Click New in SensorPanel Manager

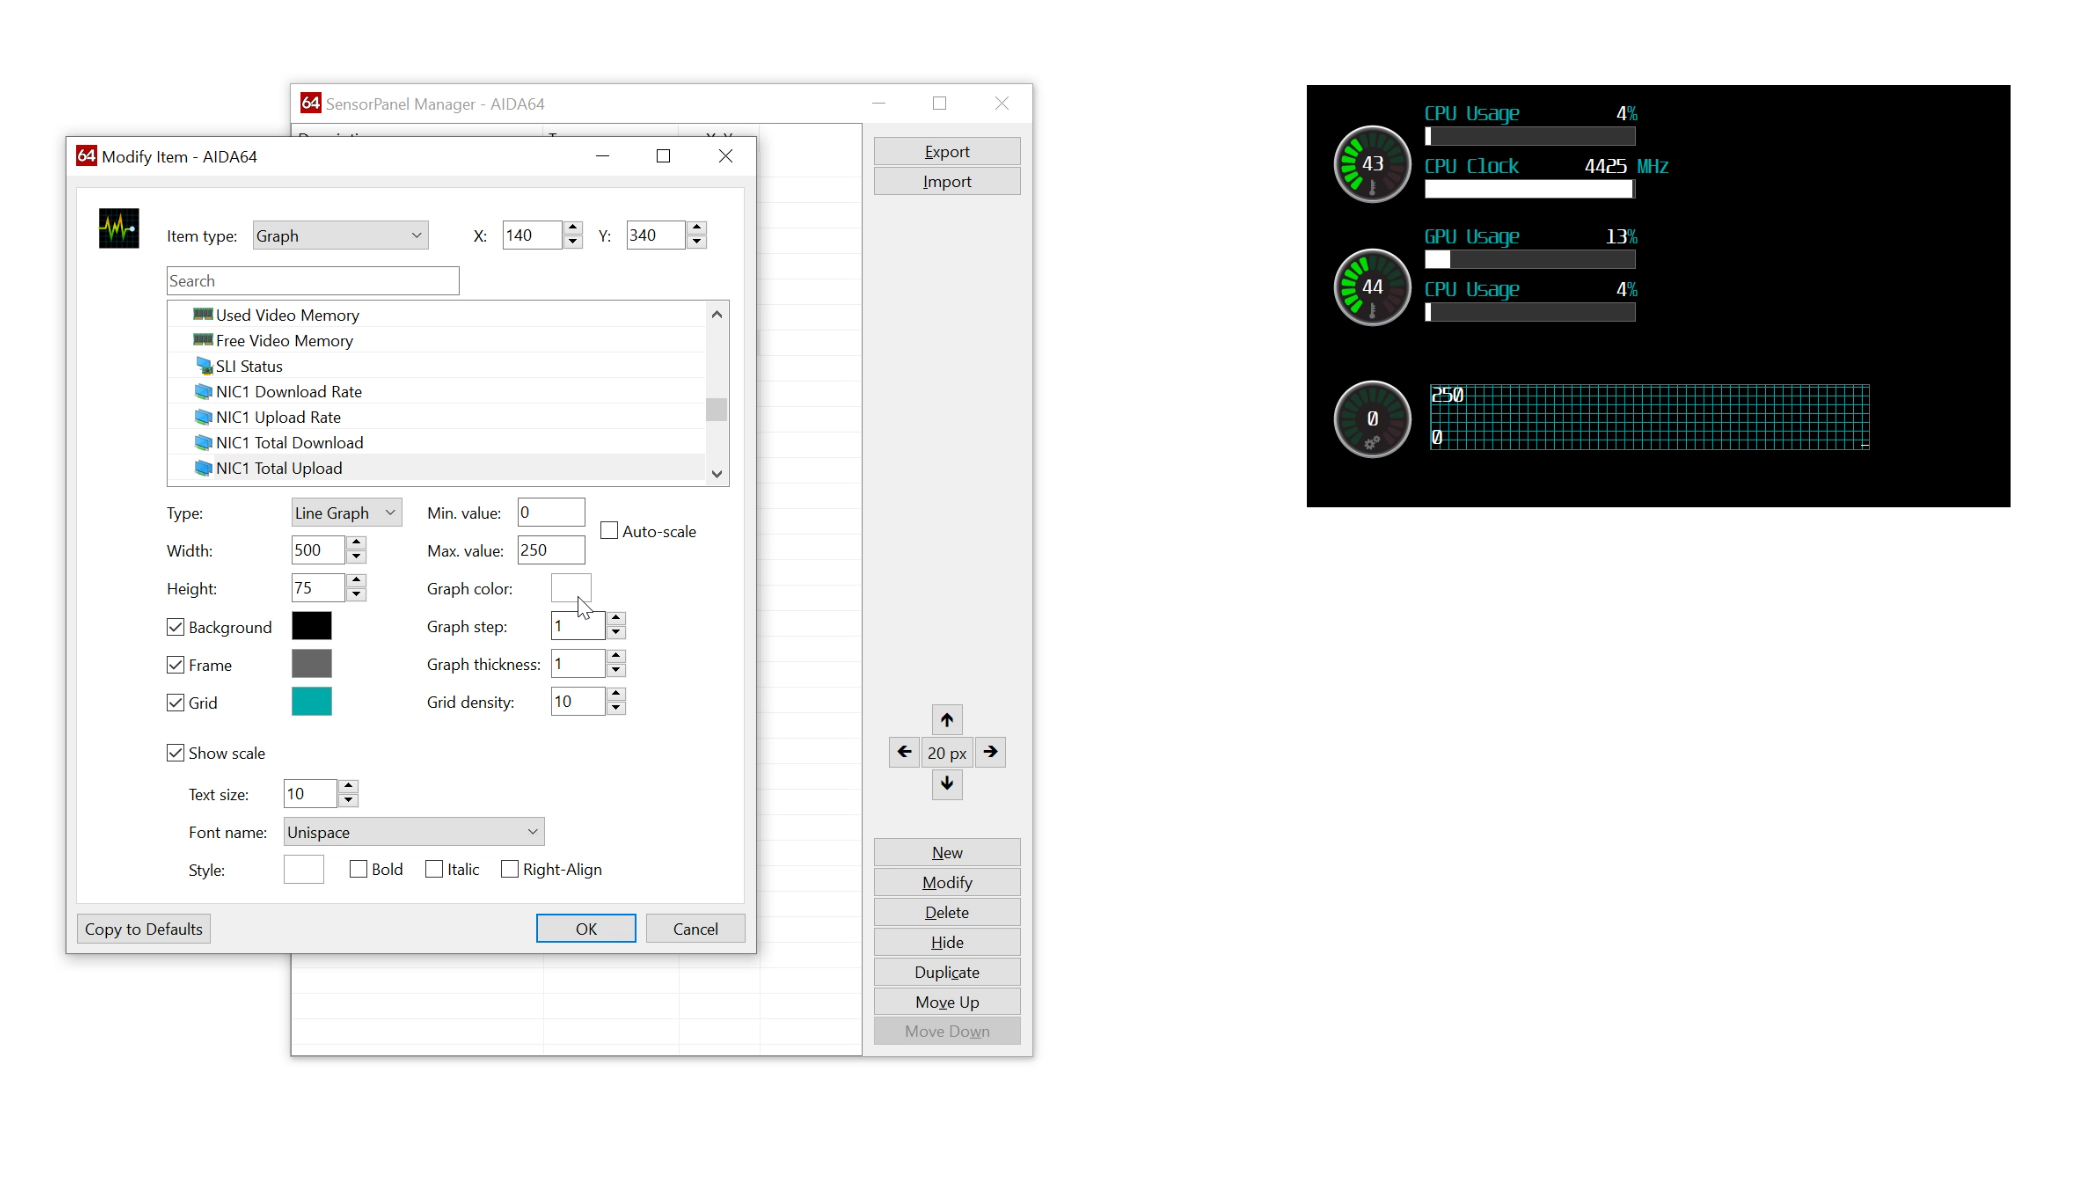point(947,852)
